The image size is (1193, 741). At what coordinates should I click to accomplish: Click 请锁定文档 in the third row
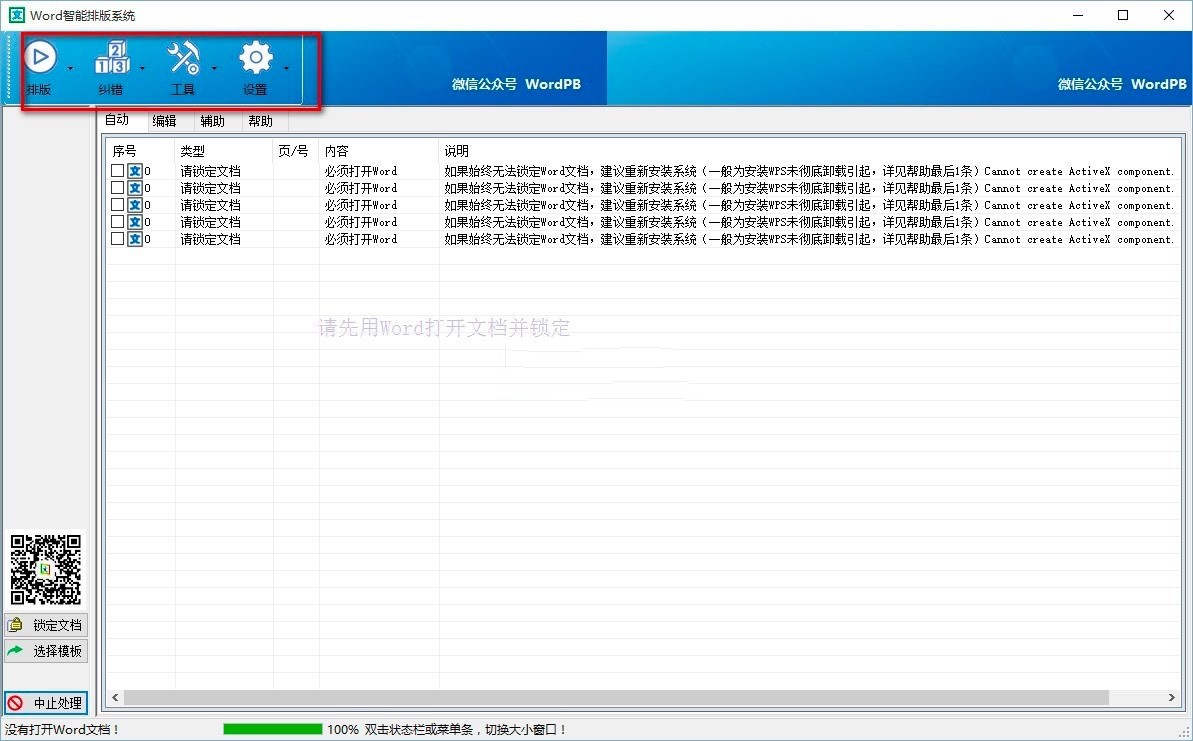click(x=210, y=205)
